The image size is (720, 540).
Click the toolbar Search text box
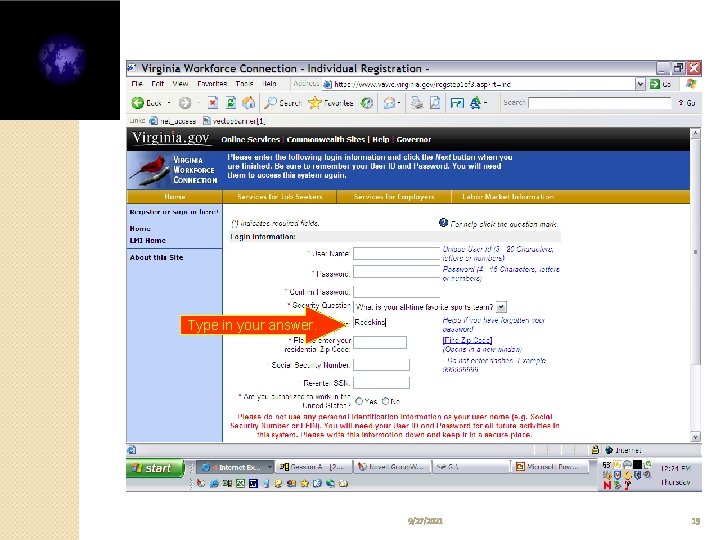pyautogui.click(x=599, y=103)
